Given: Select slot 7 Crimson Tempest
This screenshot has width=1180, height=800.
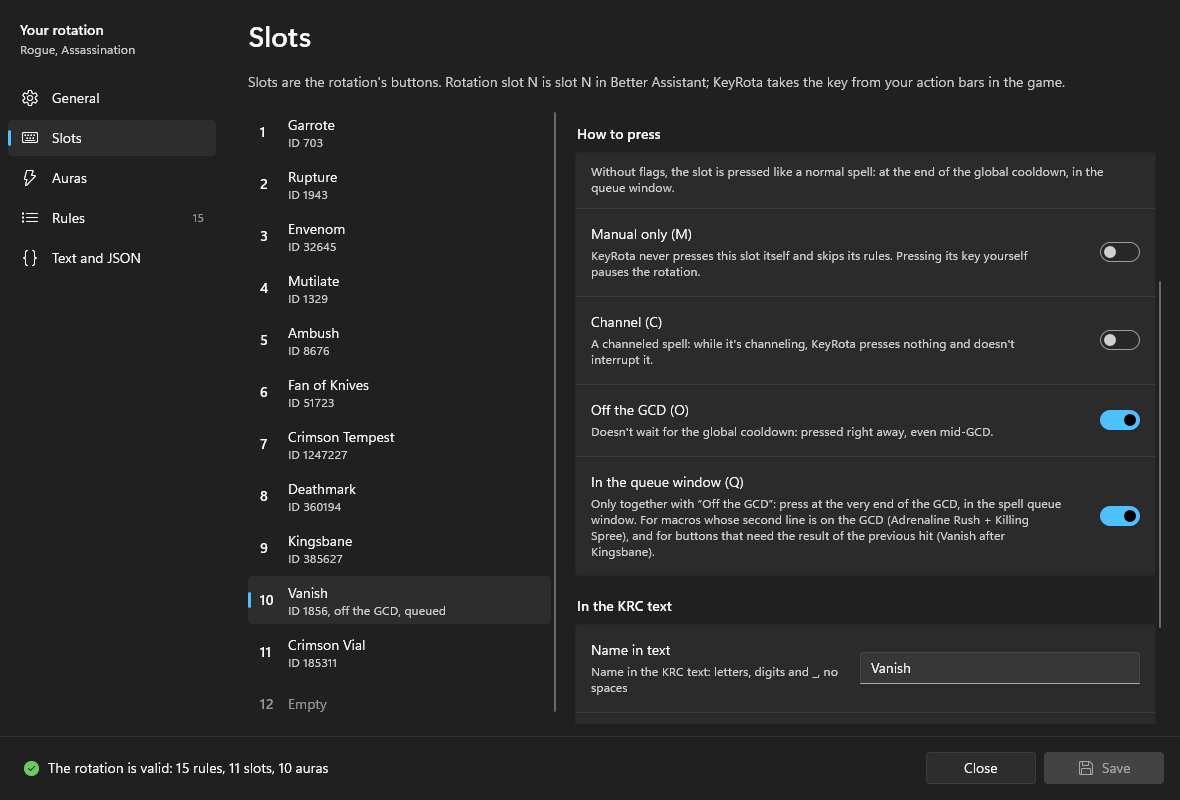Looking at the screenshot, I should [x=400, y=445].
